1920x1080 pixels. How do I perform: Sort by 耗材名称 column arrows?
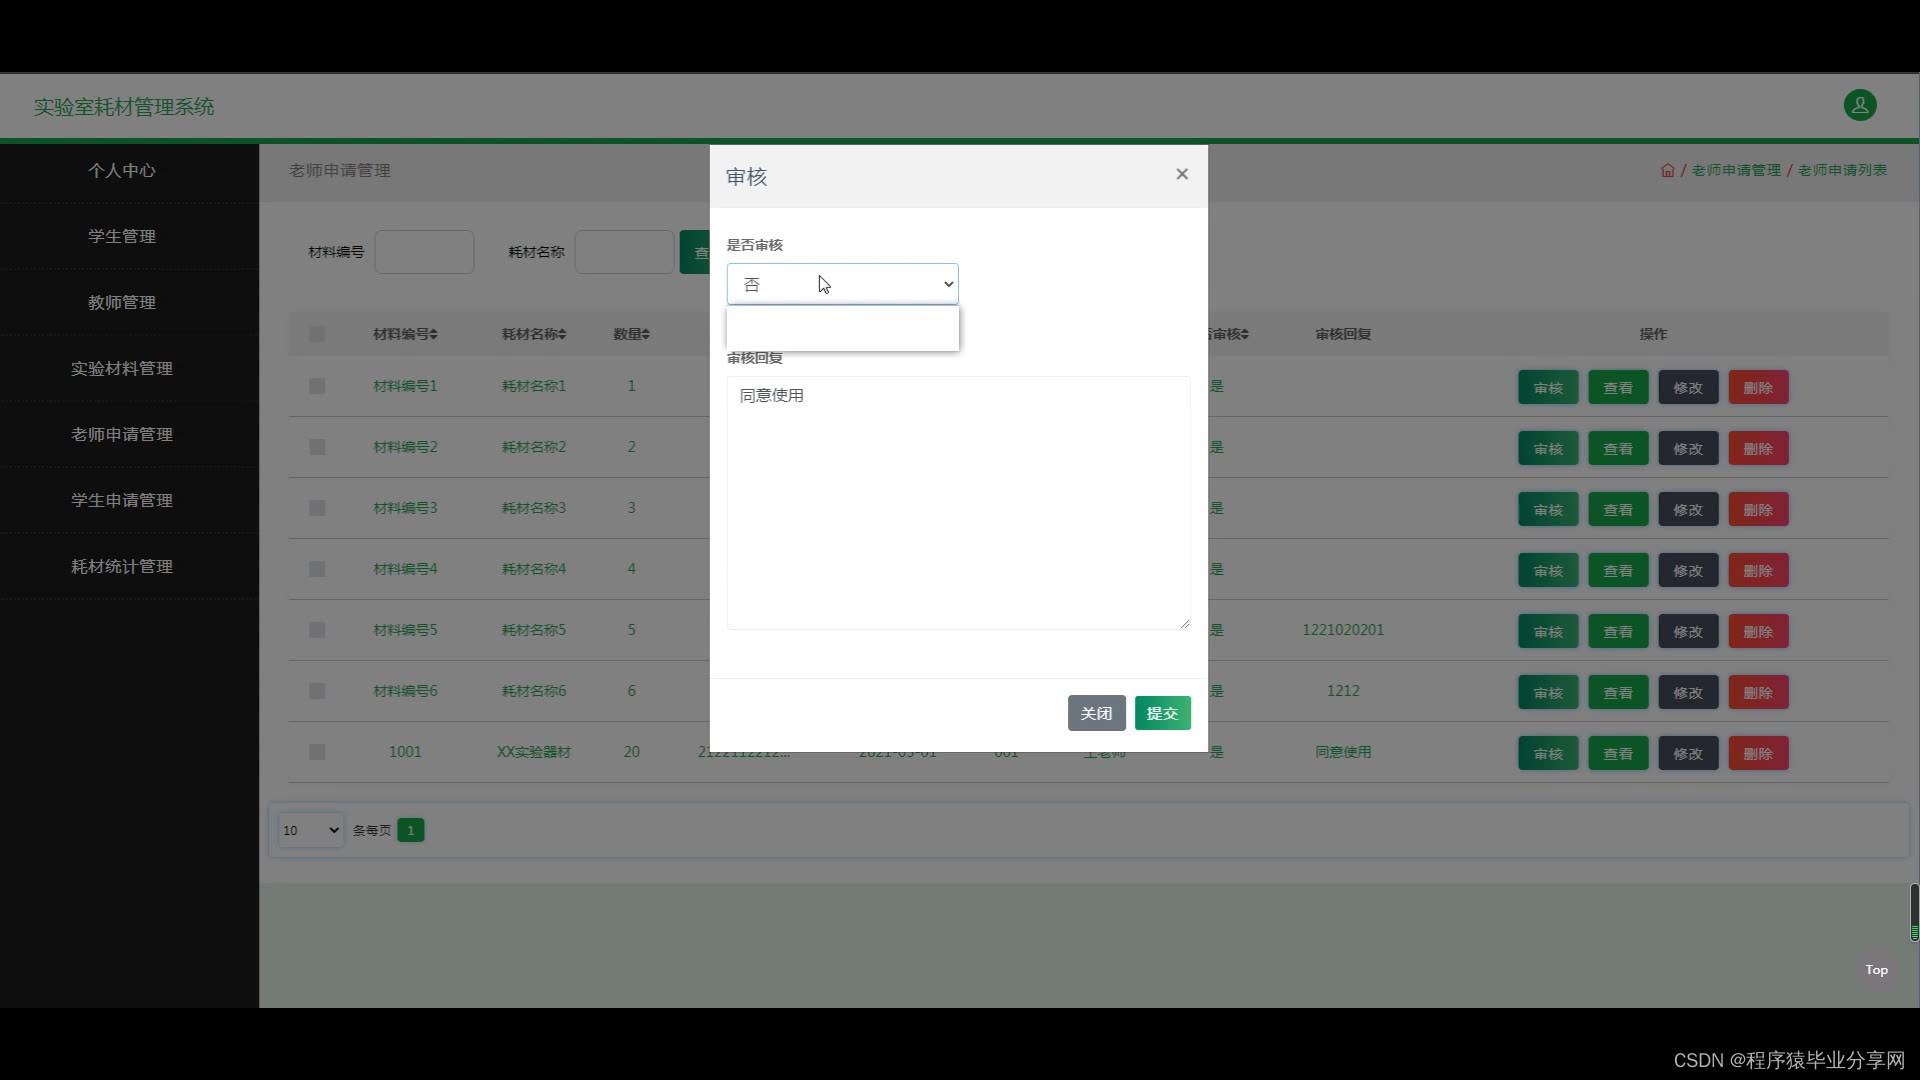tap(562, 334)
